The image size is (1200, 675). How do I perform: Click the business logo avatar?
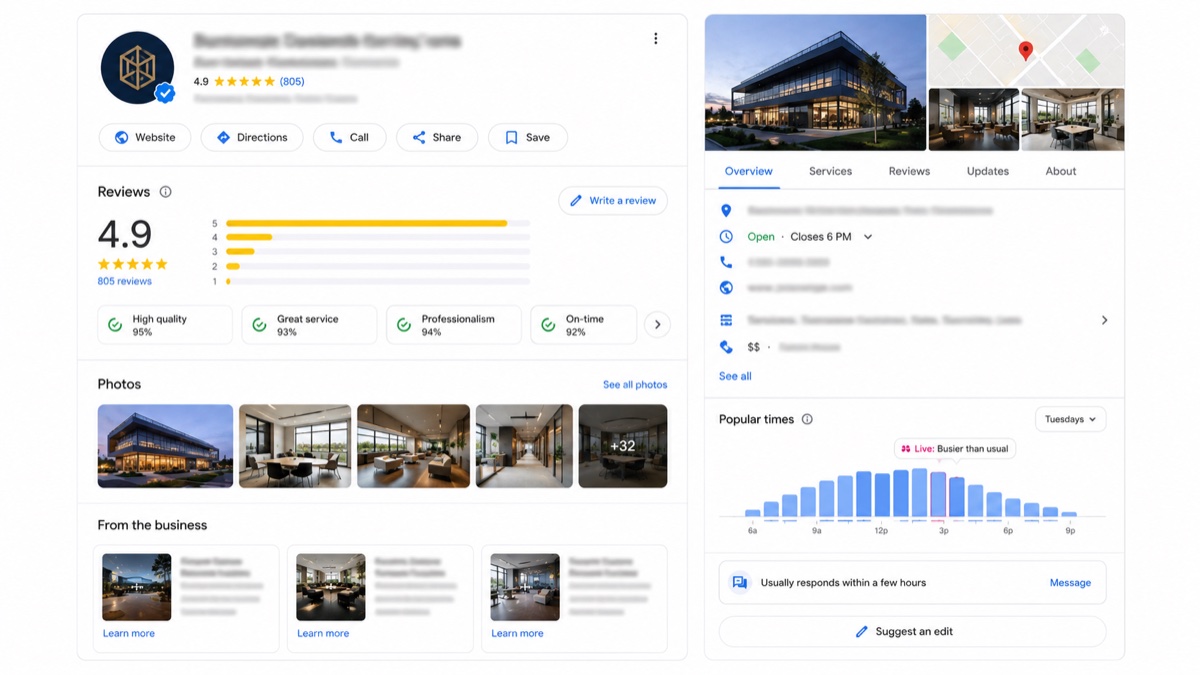click(137, 68)
